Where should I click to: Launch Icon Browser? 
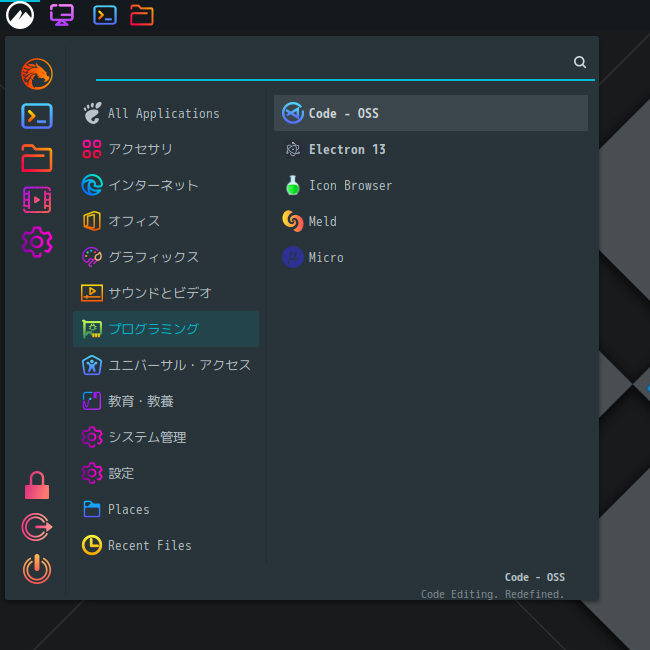[x=431, y=185]
